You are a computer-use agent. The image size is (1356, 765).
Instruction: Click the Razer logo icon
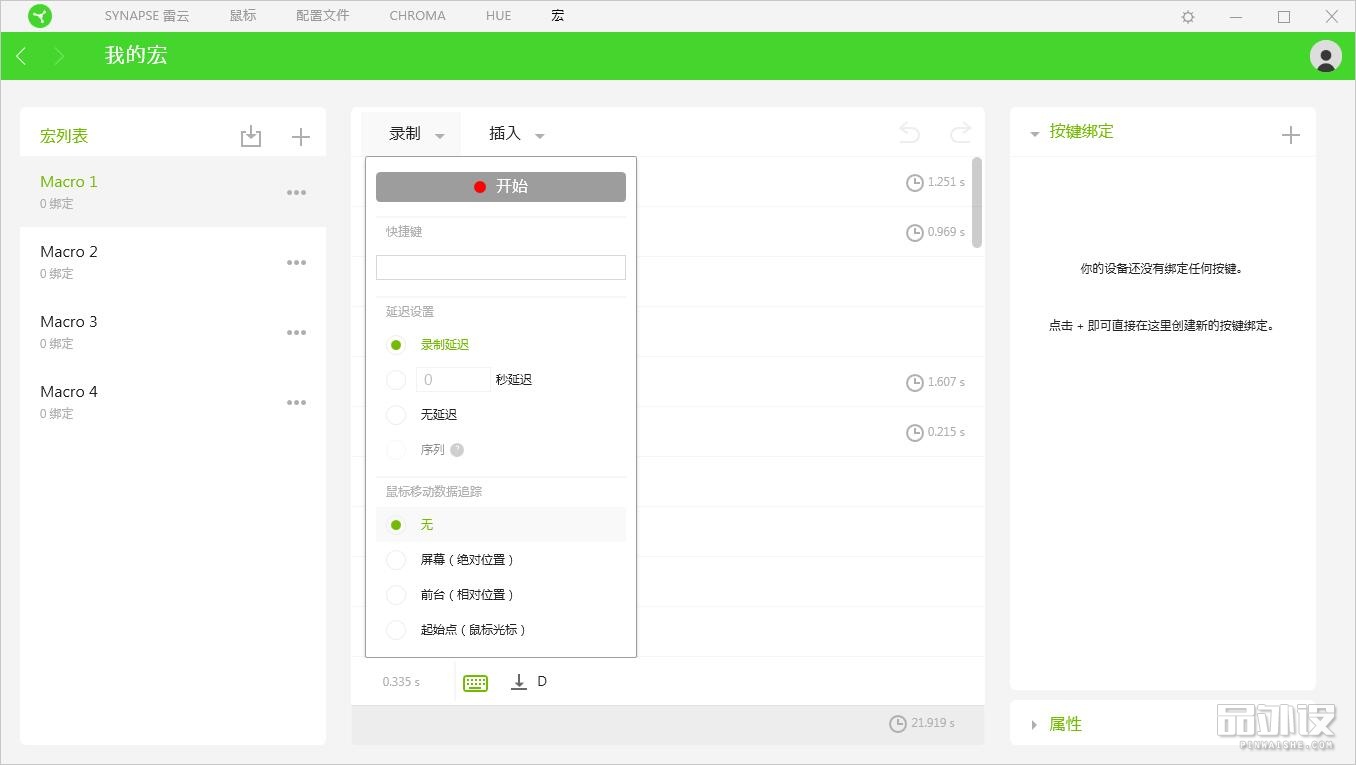point(40,16)
